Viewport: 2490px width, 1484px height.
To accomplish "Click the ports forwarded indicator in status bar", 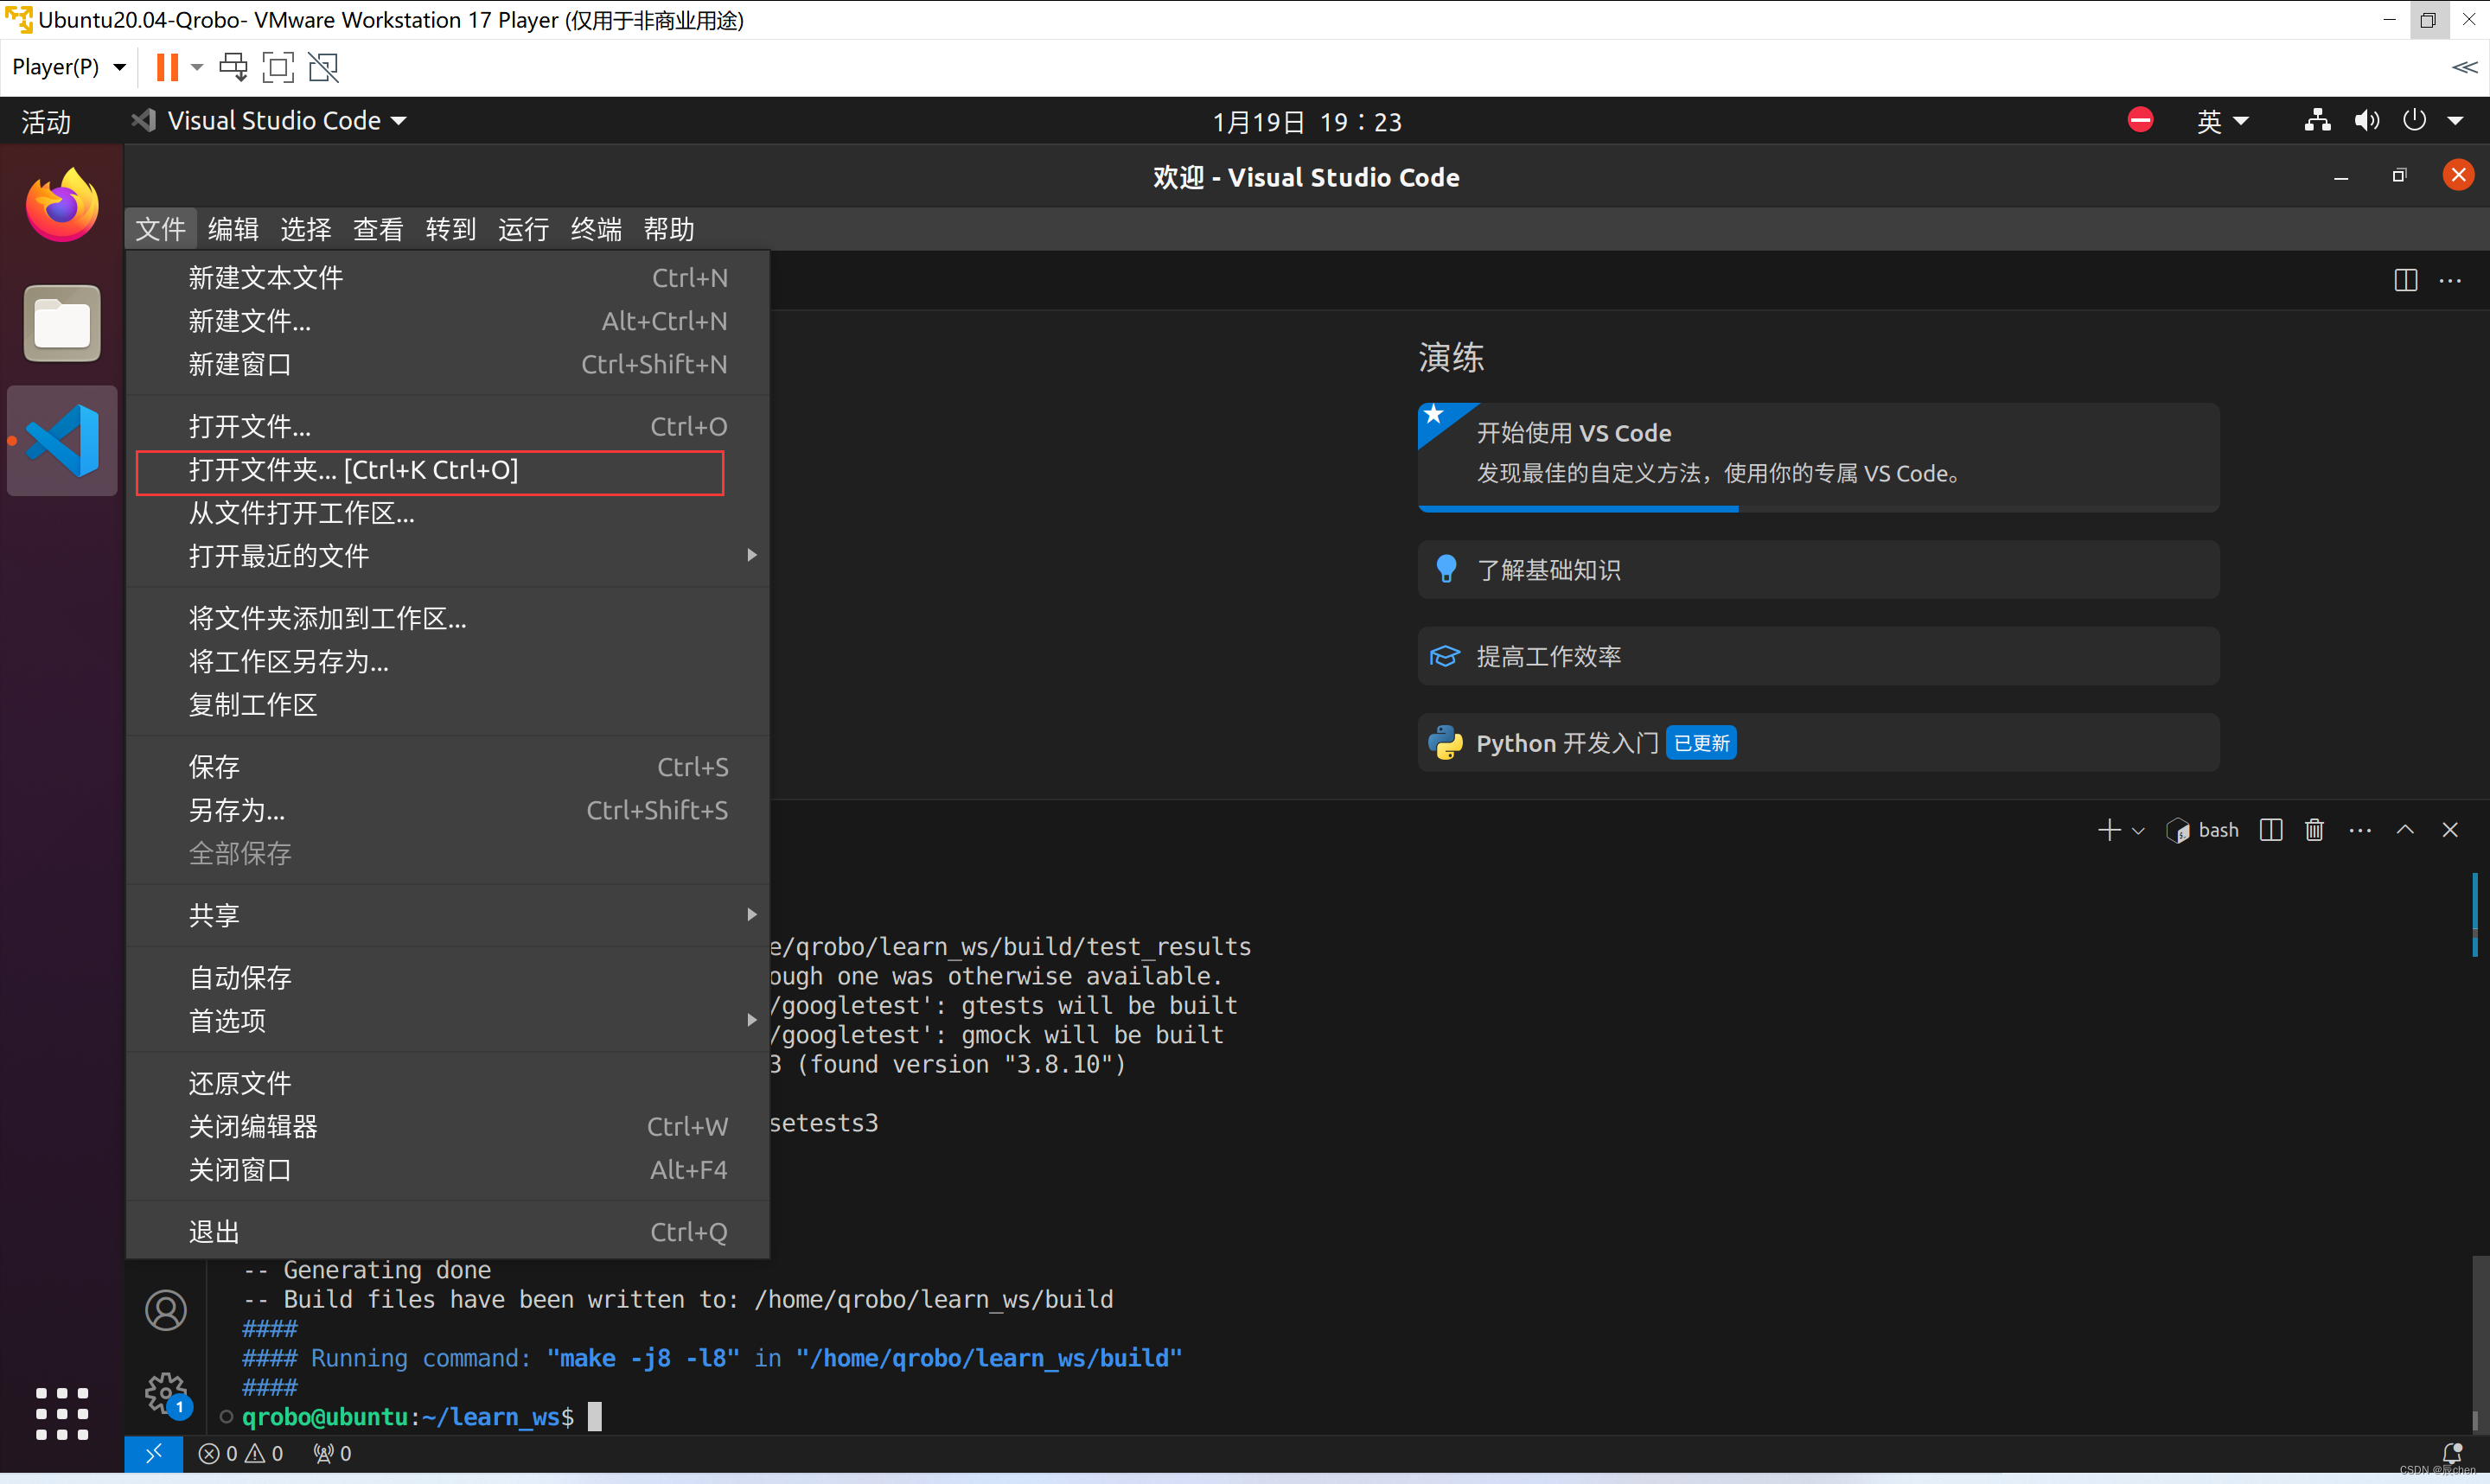I will [333, 1453].
